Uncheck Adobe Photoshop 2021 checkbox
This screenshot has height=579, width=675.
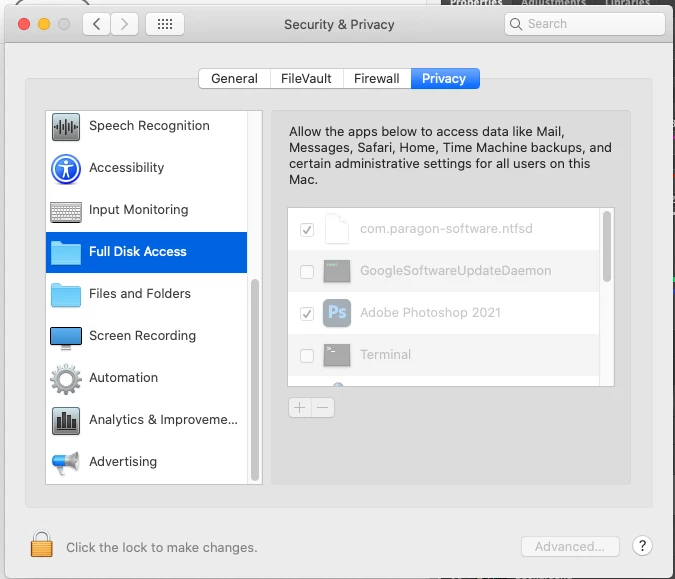pos(307,313)
